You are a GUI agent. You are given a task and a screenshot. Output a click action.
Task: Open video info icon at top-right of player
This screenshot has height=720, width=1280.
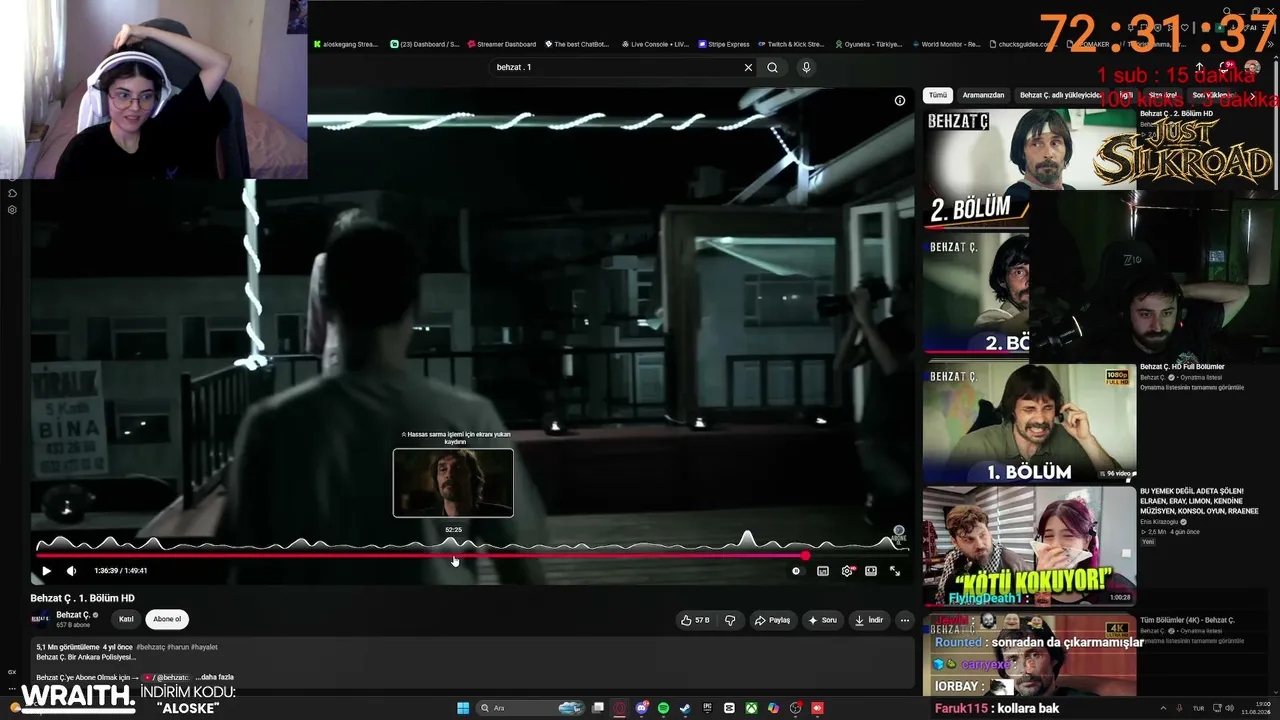point(900,100)
